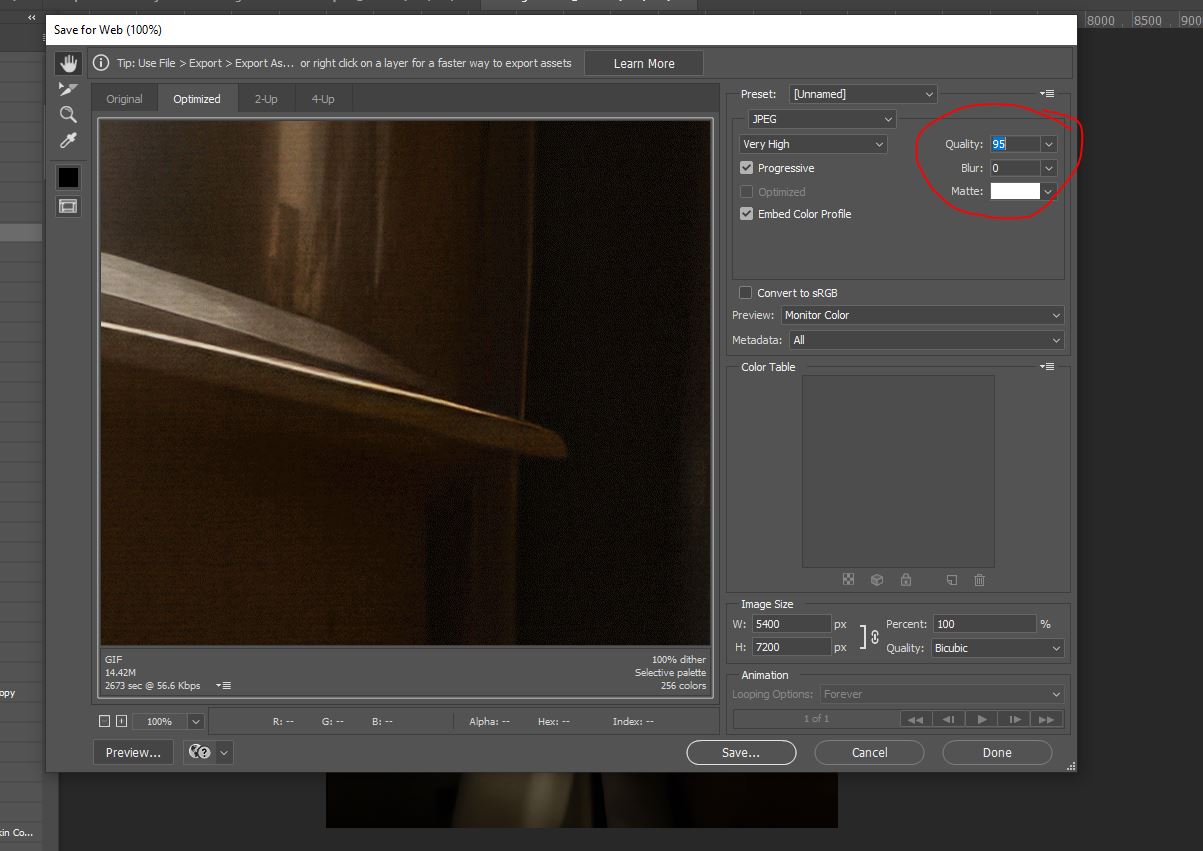Open the Color Table panel menu
Image resolution: width=1203 pixels, height=851 pixels.
coord(1046,366)
